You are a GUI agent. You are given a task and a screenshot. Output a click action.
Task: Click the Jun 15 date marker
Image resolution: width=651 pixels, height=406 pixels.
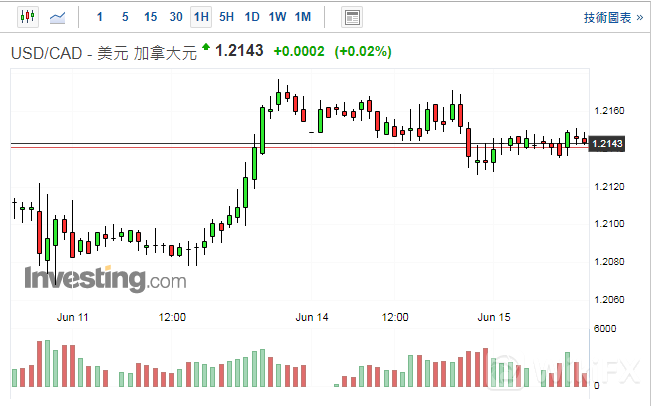click(494, 317)
